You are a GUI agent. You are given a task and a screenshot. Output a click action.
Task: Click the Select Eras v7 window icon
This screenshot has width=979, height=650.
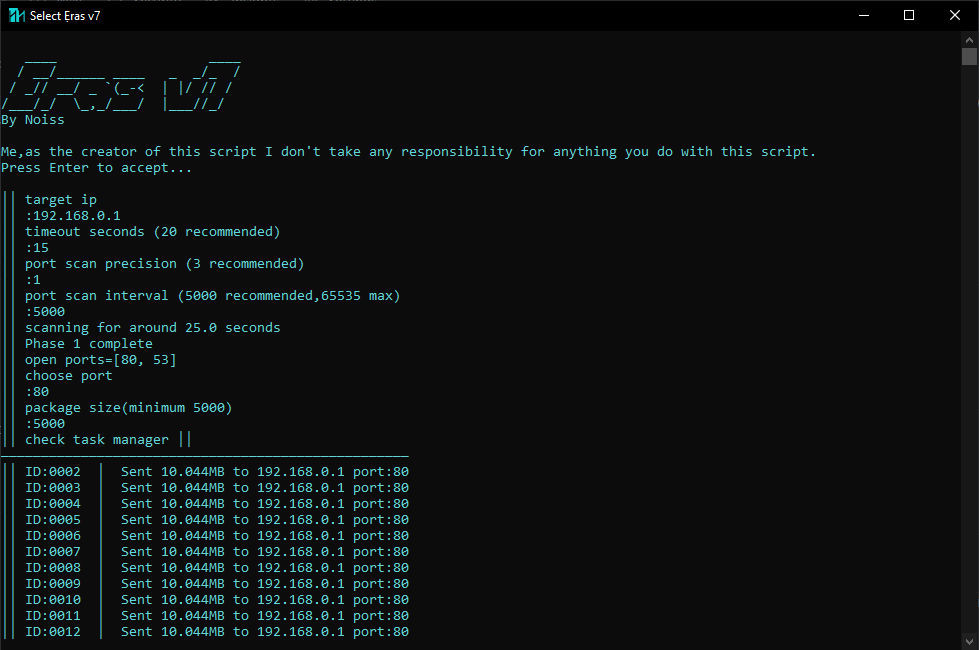[16, 15]
